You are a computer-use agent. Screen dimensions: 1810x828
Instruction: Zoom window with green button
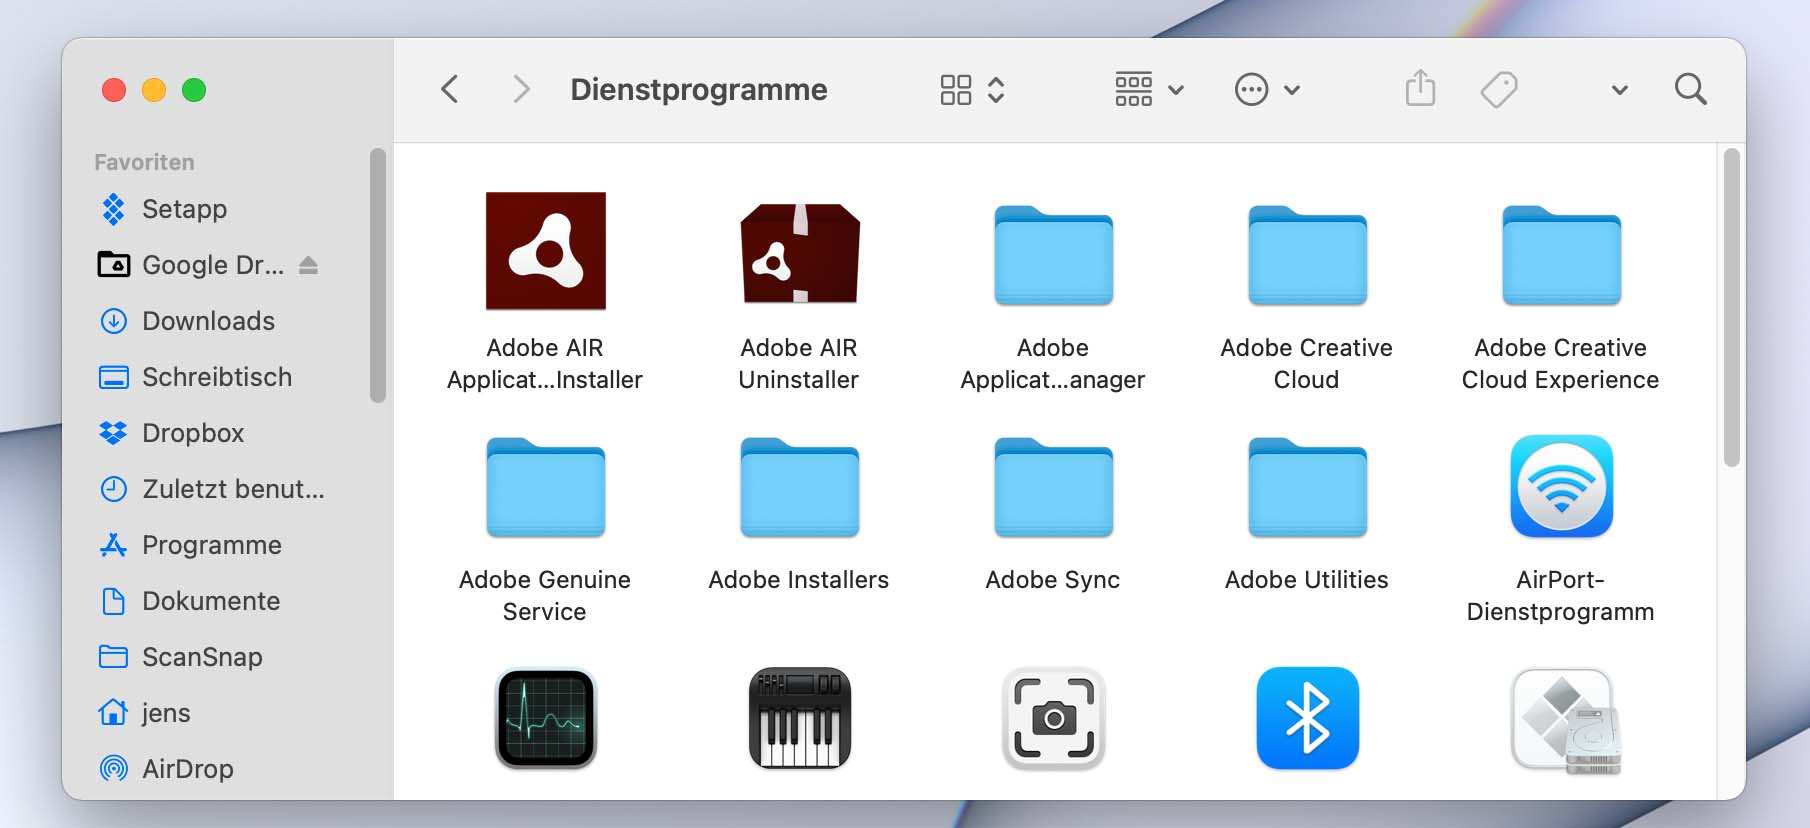[x=194, y=90]
